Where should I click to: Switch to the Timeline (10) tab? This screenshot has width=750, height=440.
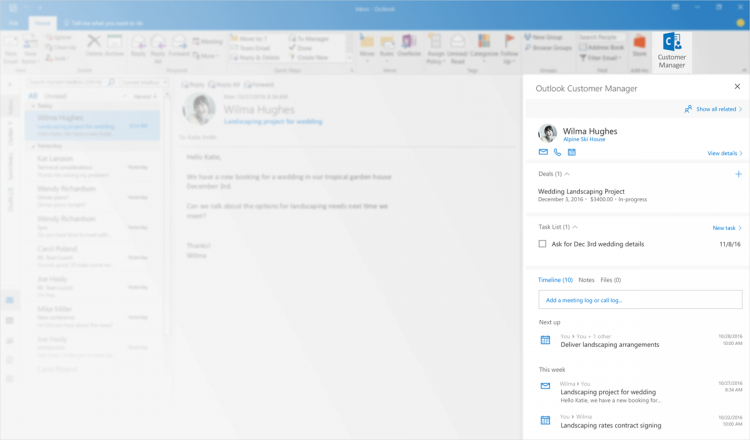[555, 280]
